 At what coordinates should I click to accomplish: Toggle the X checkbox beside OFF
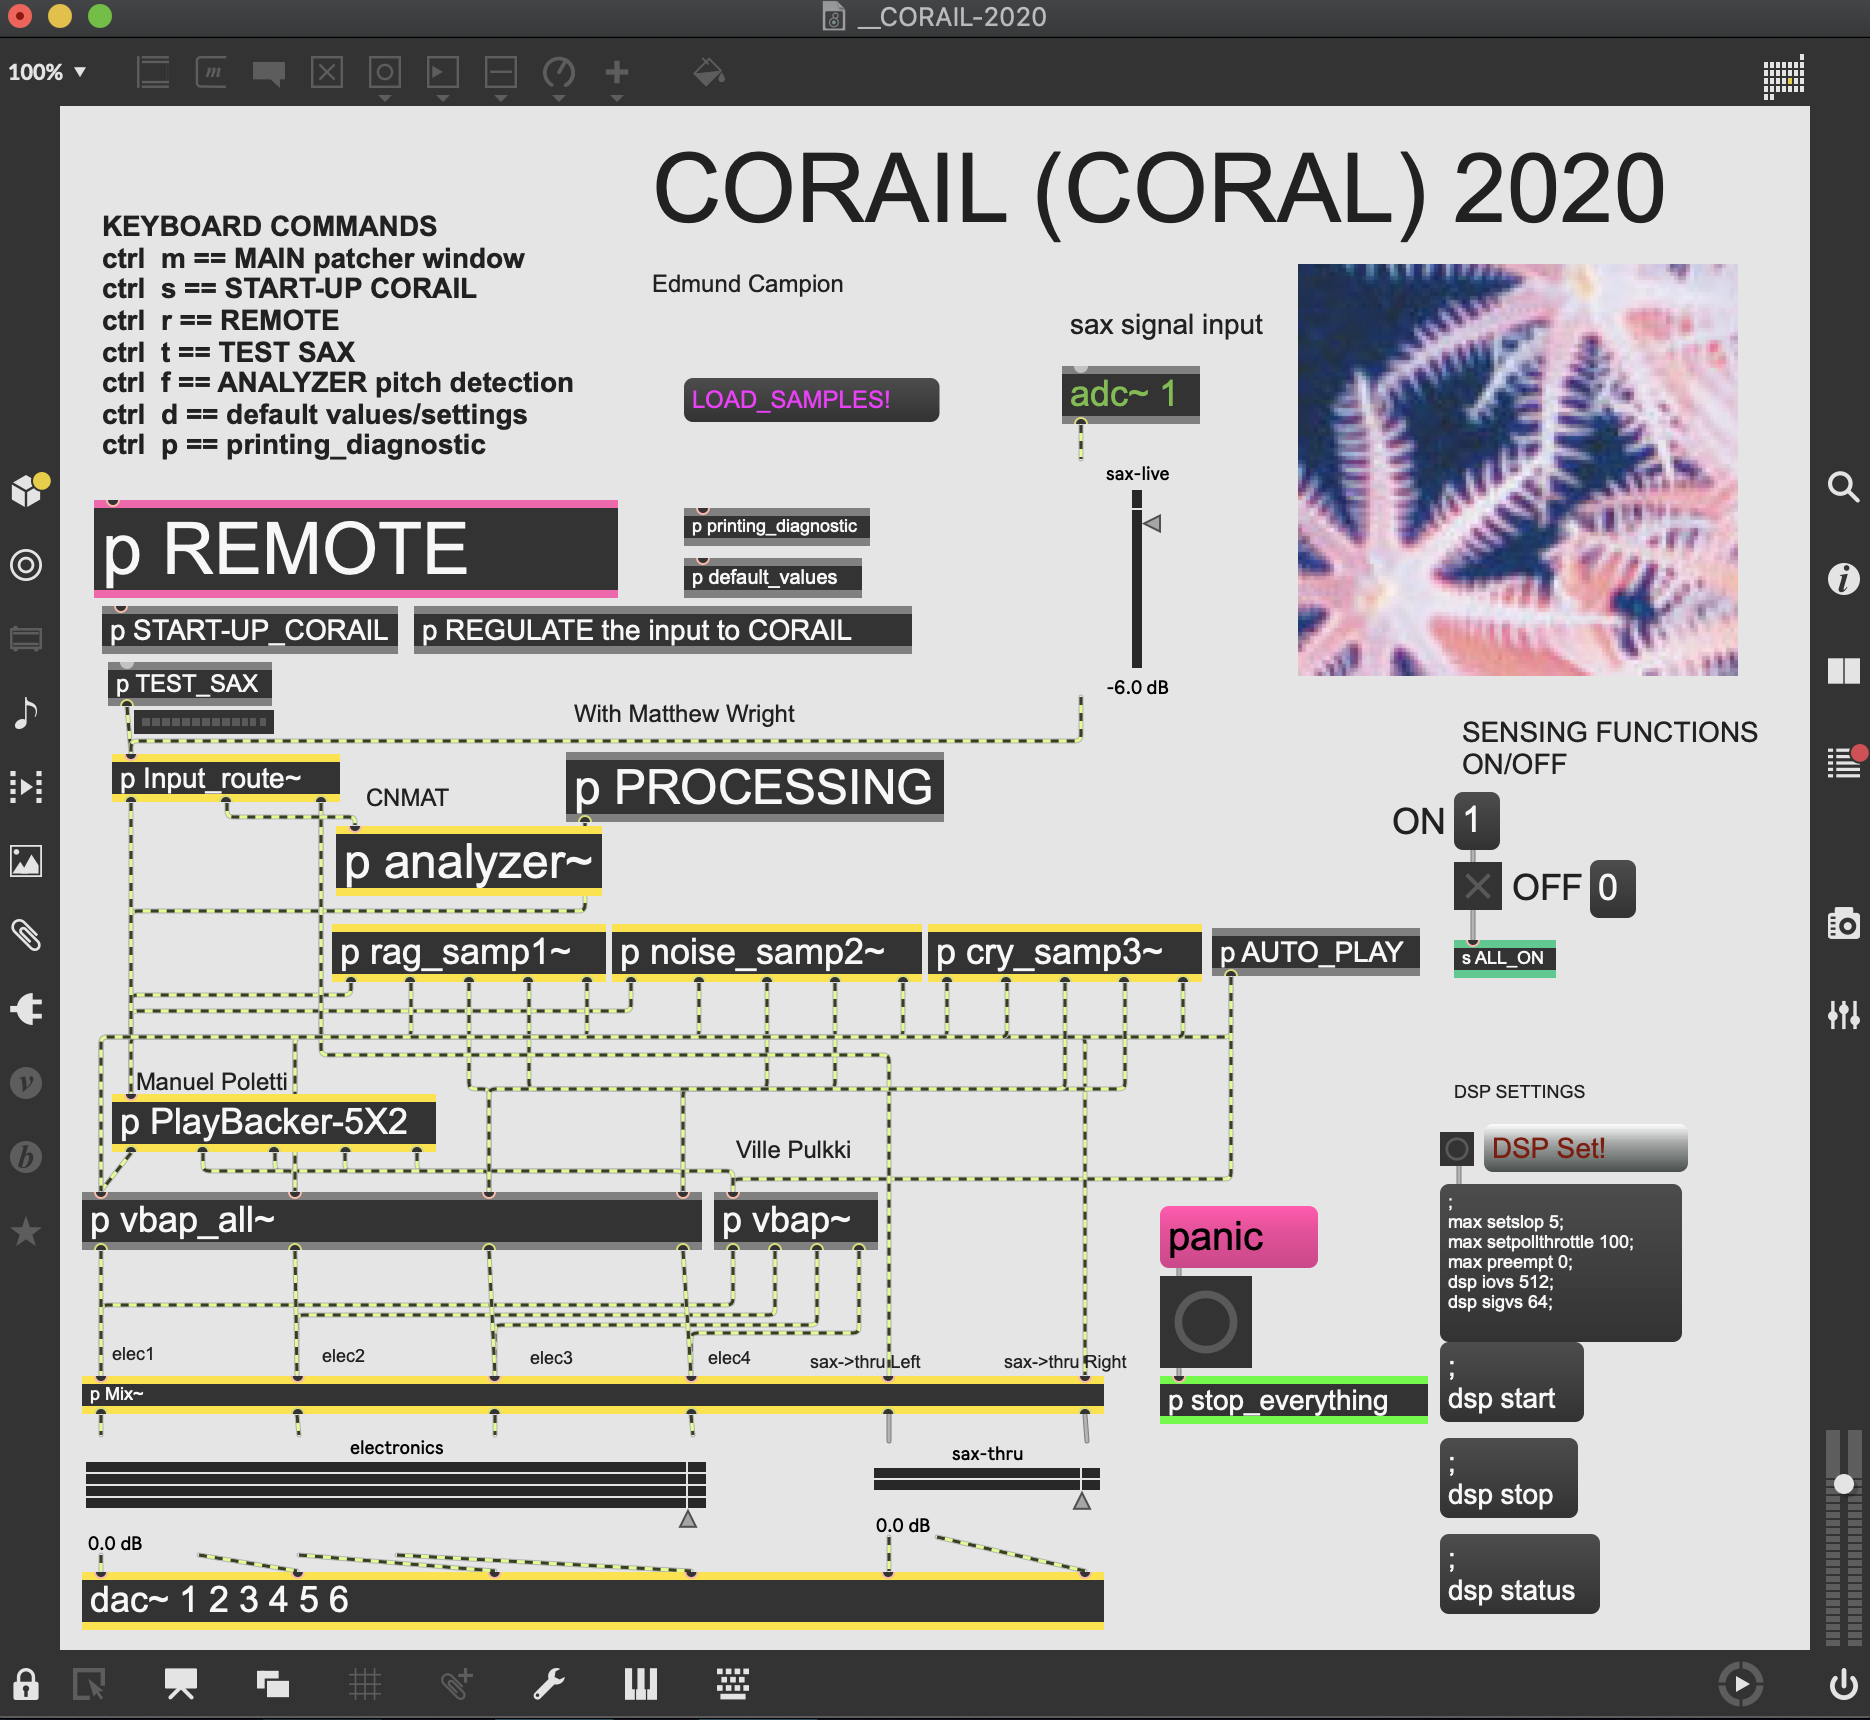[x=1477, y=886]
